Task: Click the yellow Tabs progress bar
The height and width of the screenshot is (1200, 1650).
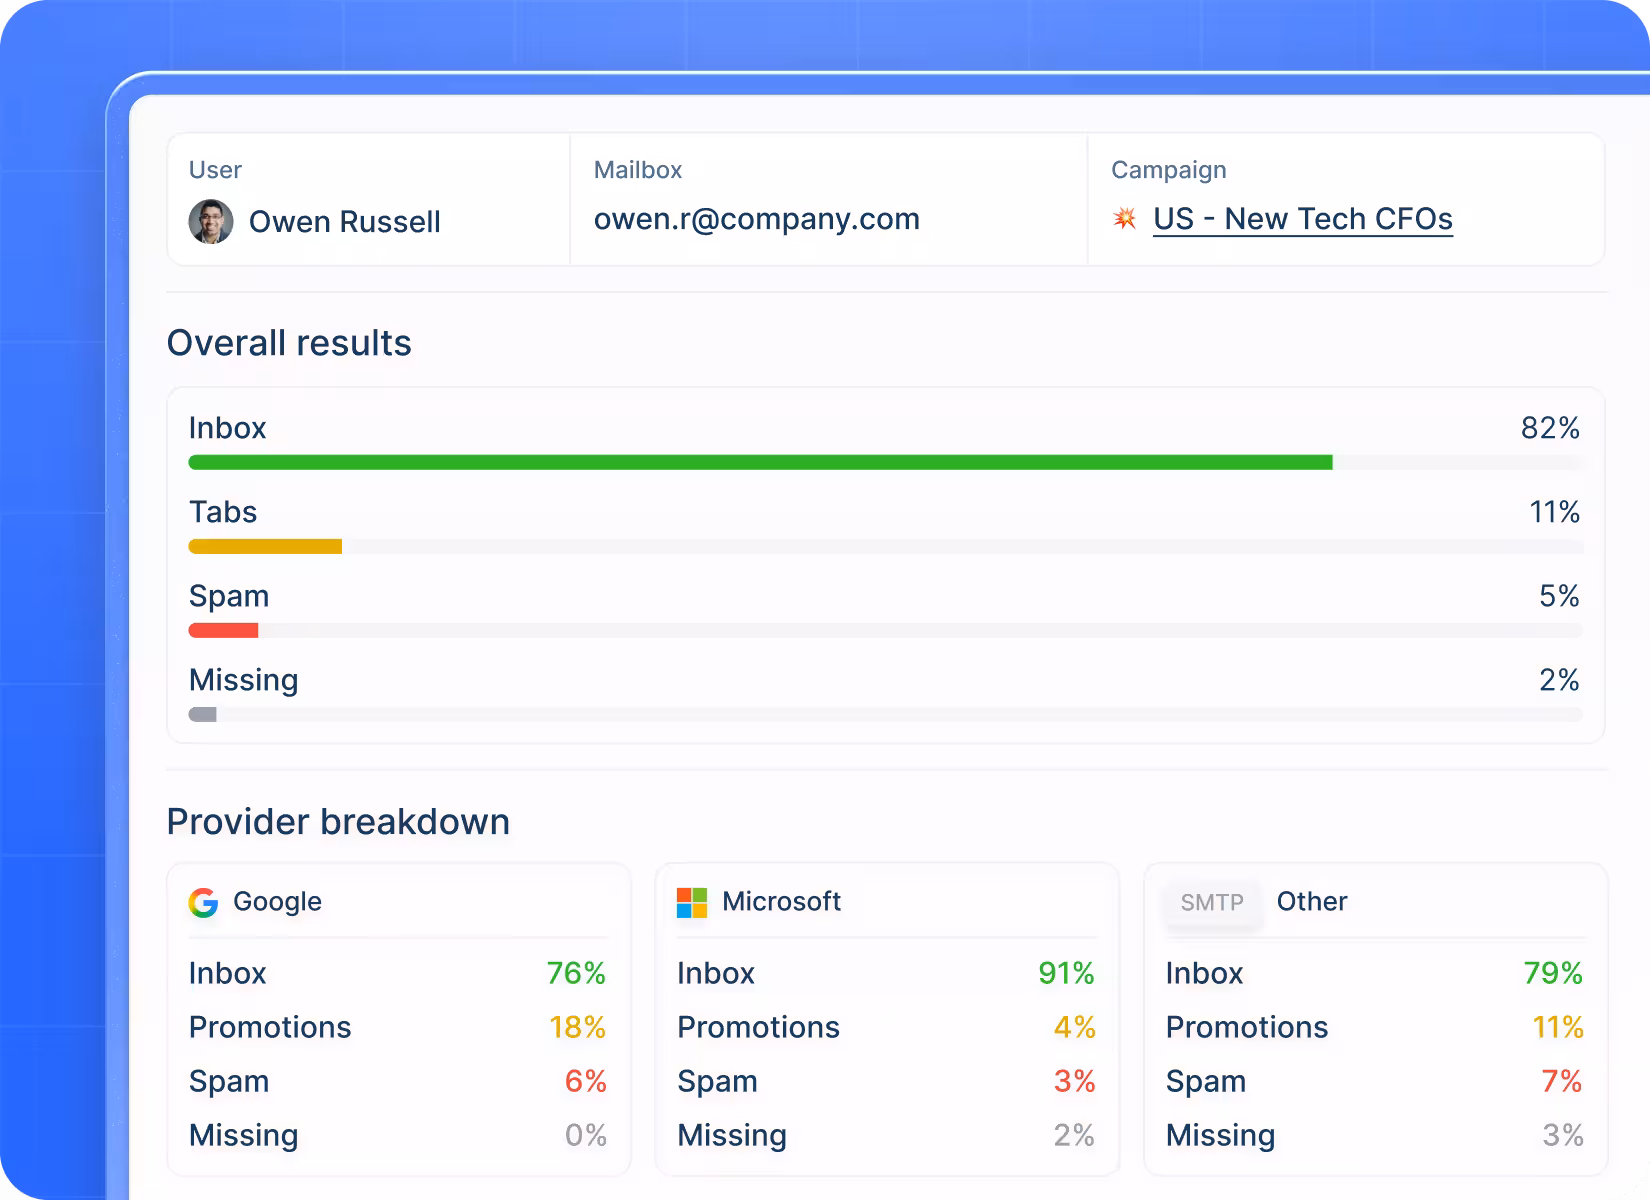Action: (x=265, y=546)
